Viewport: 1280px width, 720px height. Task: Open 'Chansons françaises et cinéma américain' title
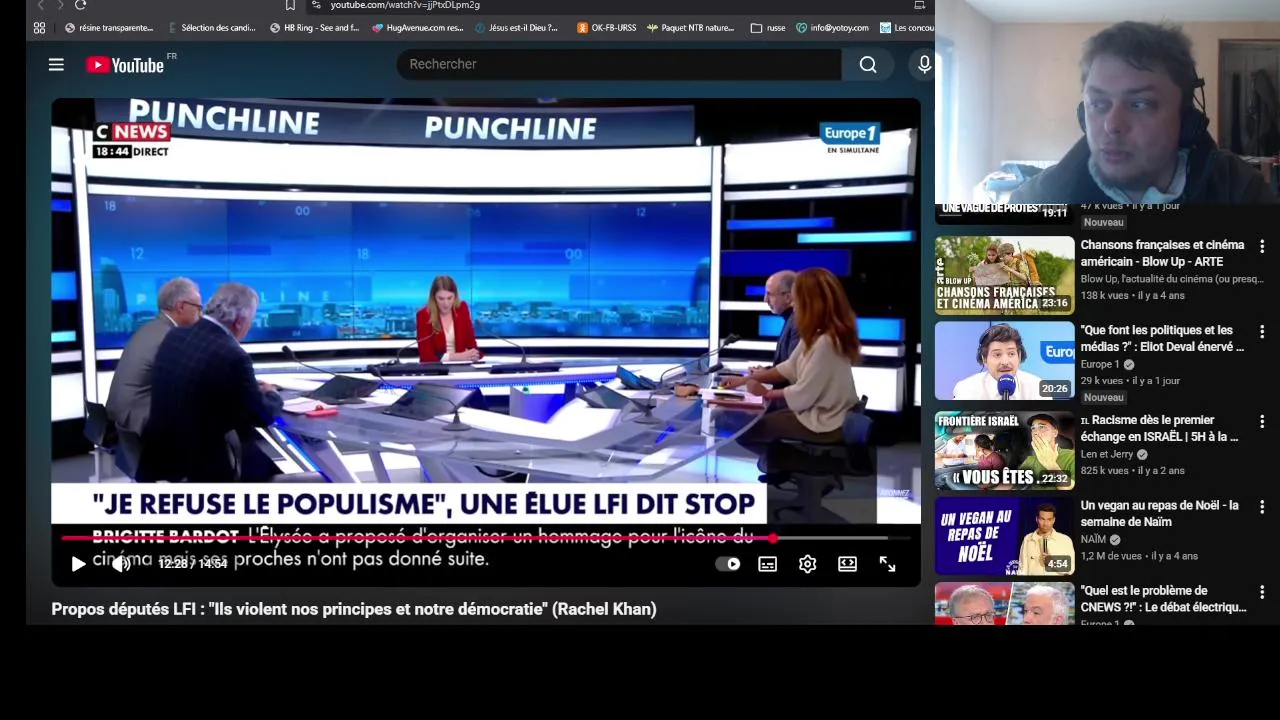[x=1162, y=253]
